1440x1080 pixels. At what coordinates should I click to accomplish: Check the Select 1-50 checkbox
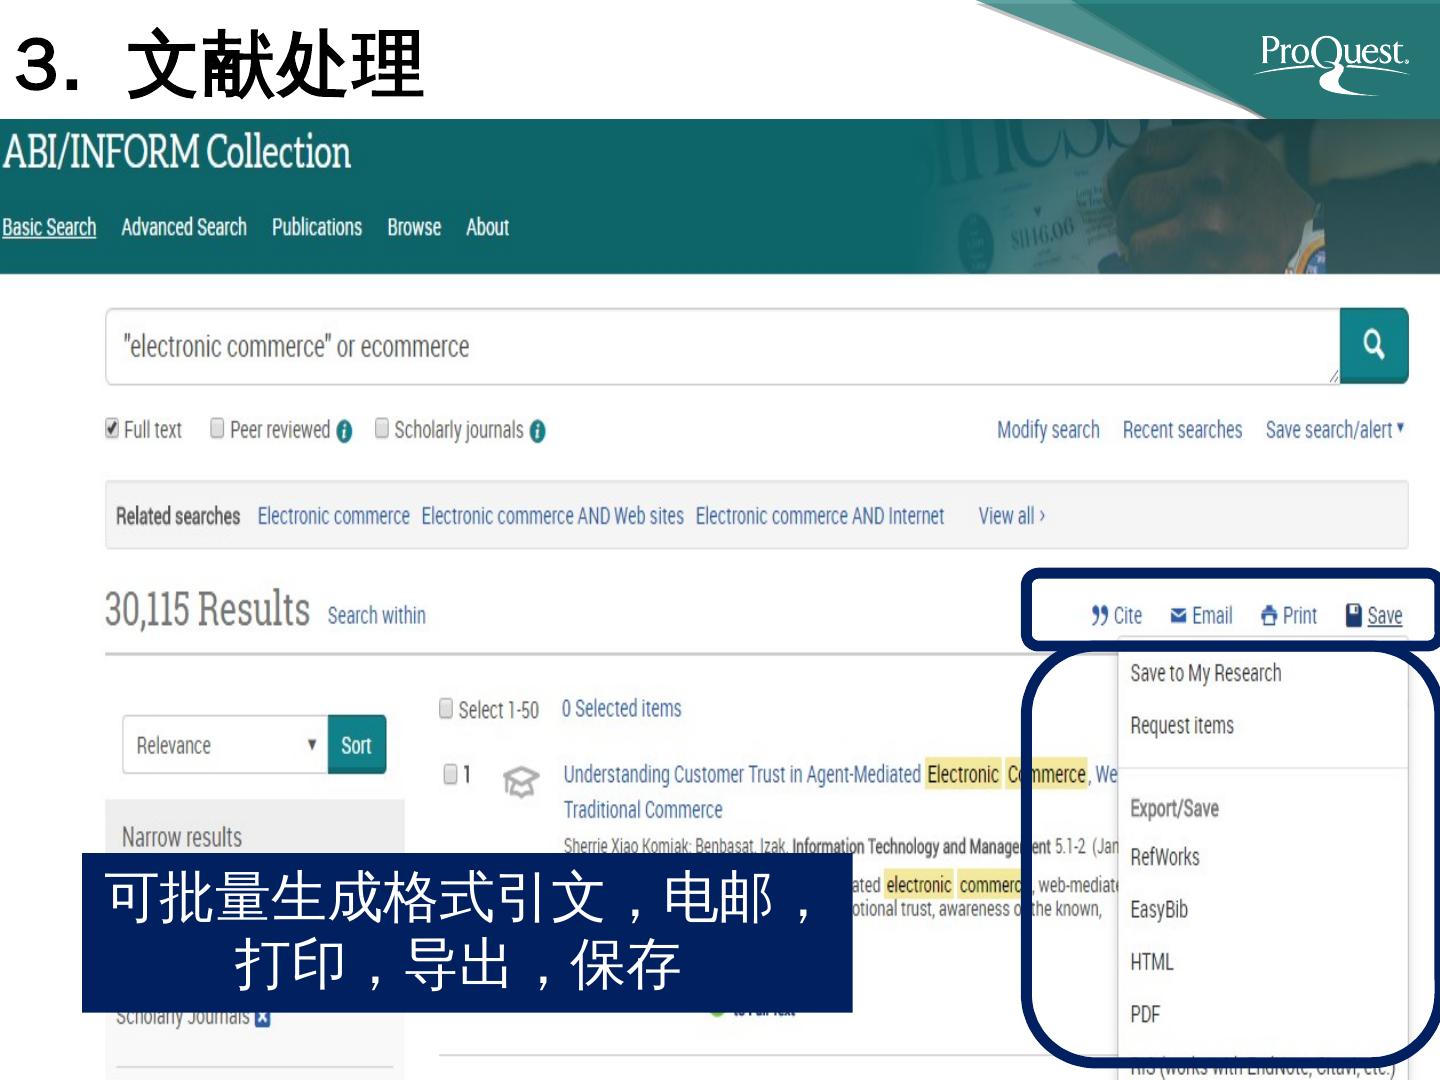point(446,708)
